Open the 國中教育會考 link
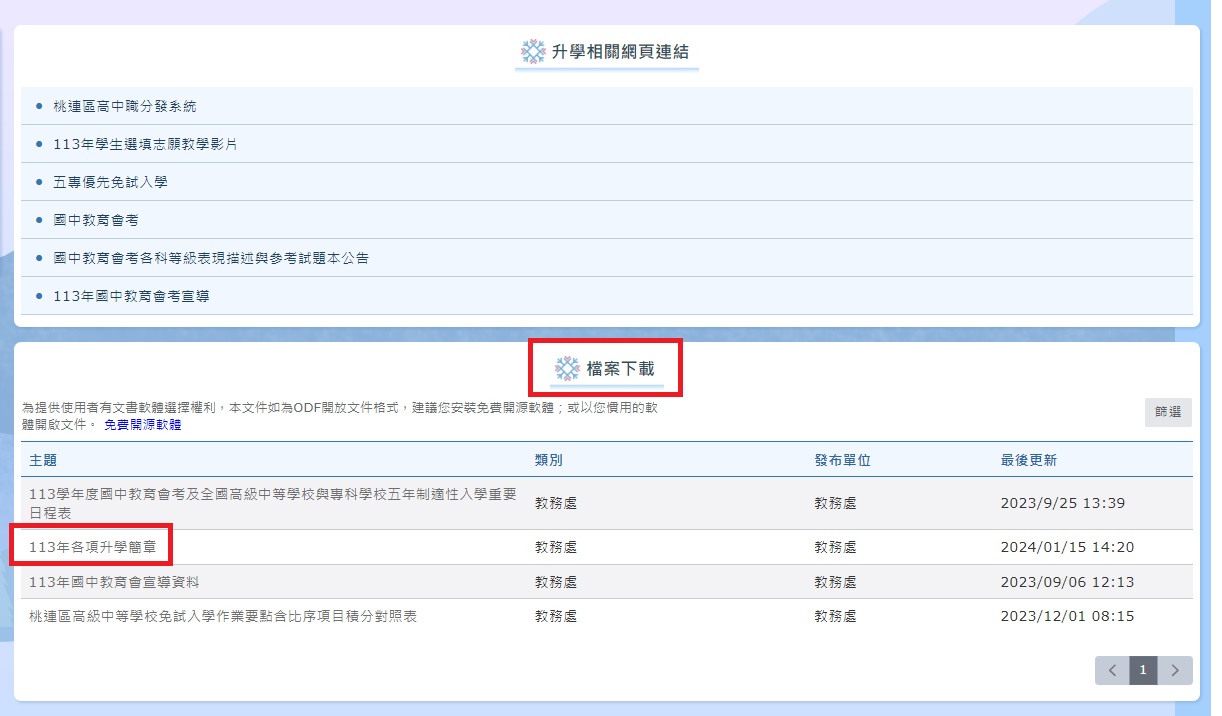This screenshot has width=1222, height=716. [96, 220]
